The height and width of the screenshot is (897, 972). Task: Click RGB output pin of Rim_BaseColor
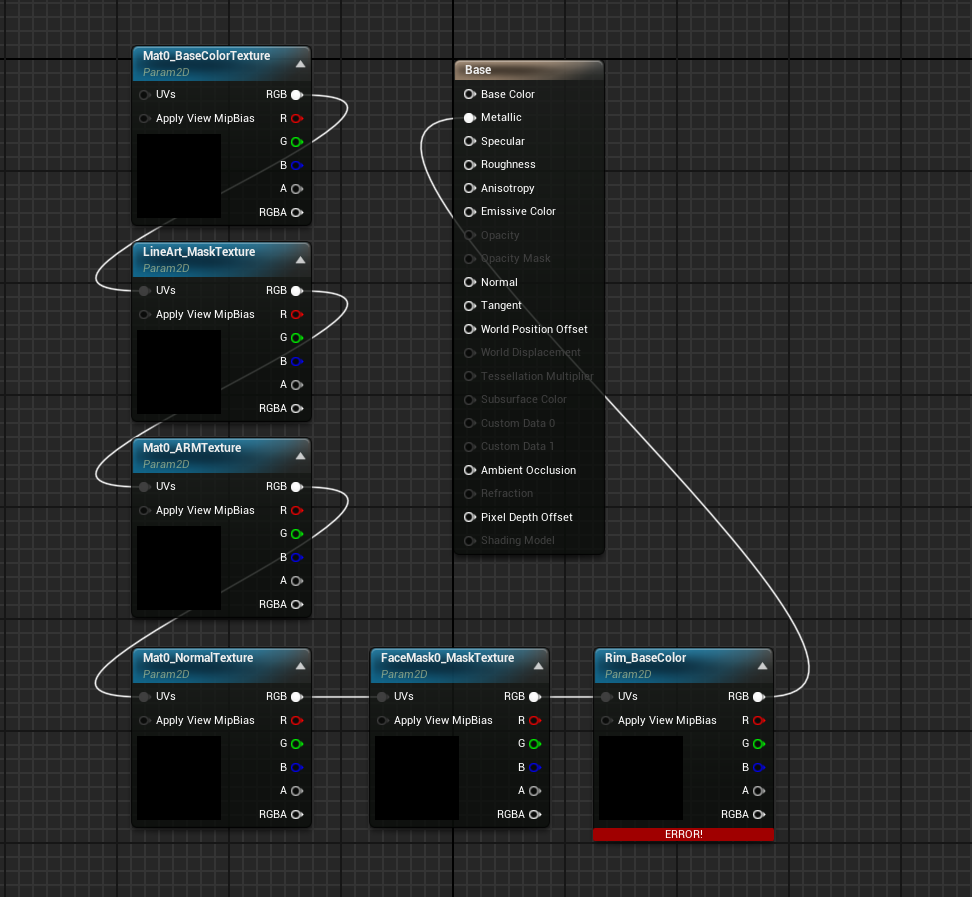[759, 697]
